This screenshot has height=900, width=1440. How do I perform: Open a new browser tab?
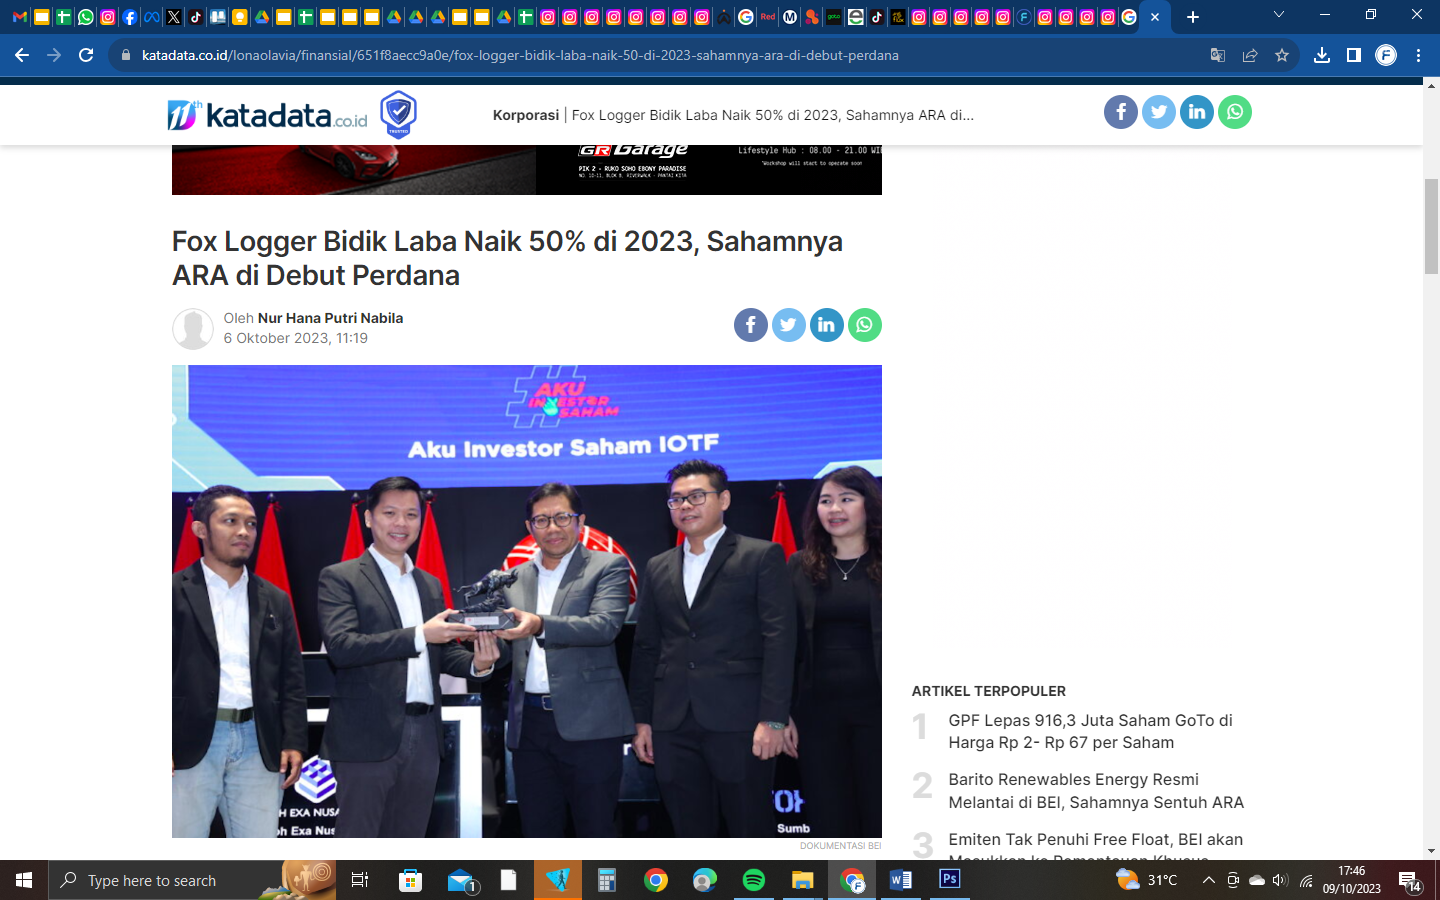(x=1192, y=17)
